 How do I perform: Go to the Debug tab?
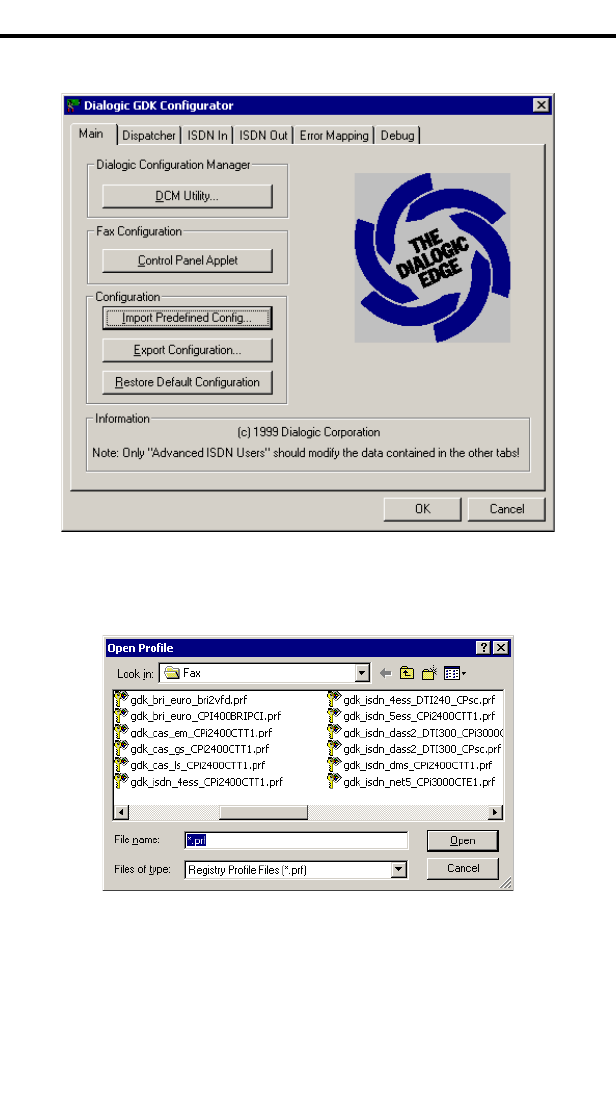click(397, 135)
